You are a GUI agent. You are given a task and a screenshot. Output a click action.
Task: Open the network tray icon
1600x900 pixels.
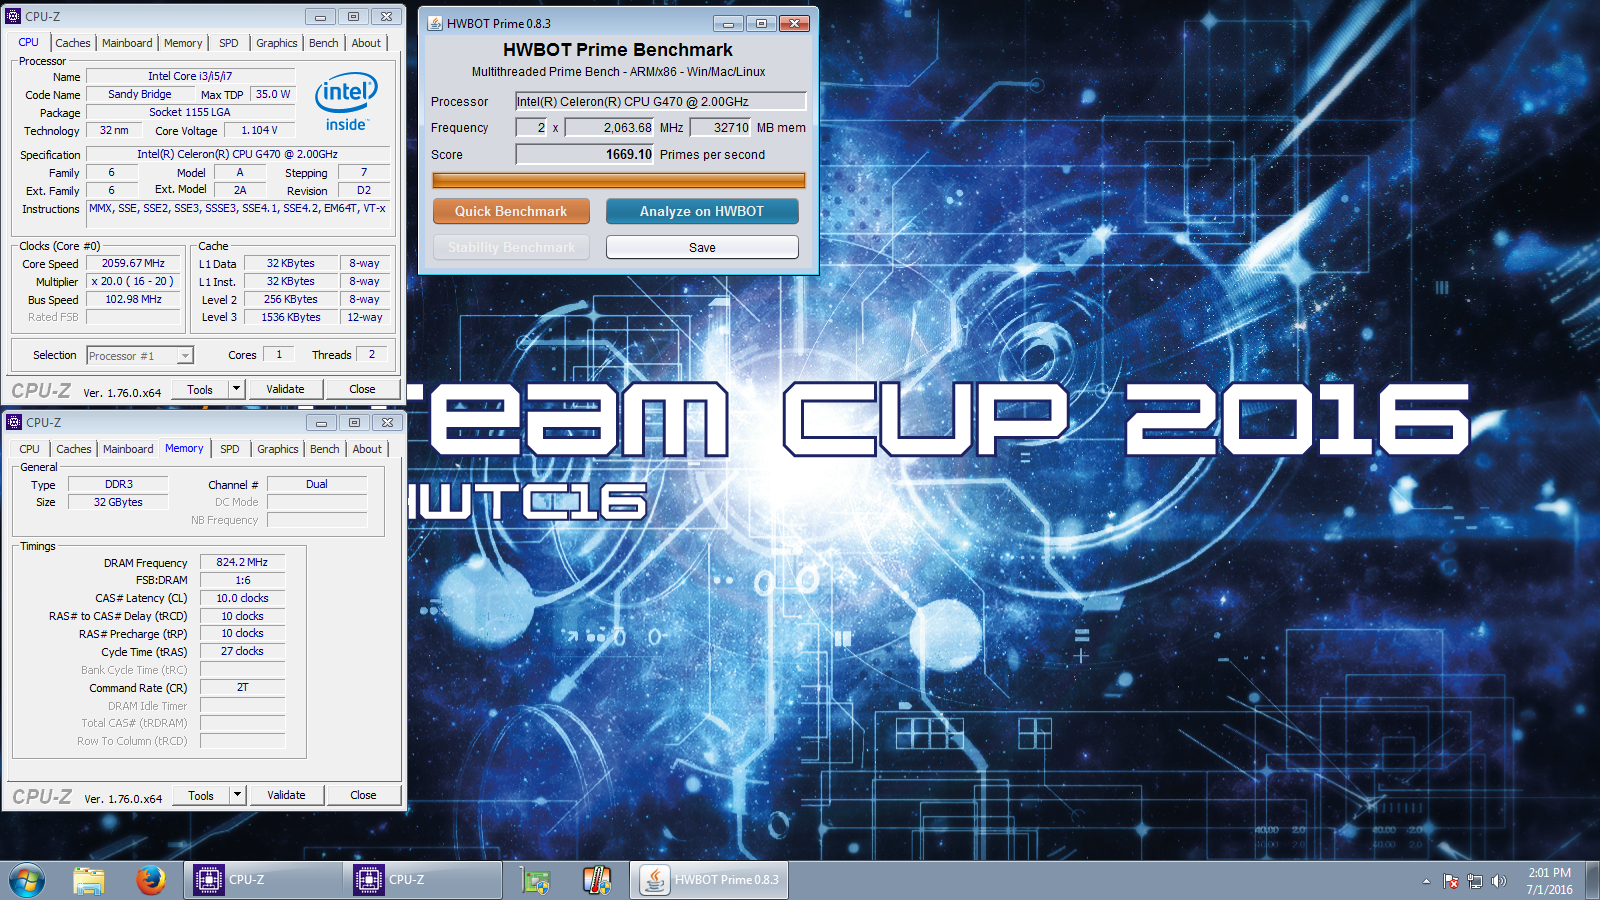(1475, 881)
